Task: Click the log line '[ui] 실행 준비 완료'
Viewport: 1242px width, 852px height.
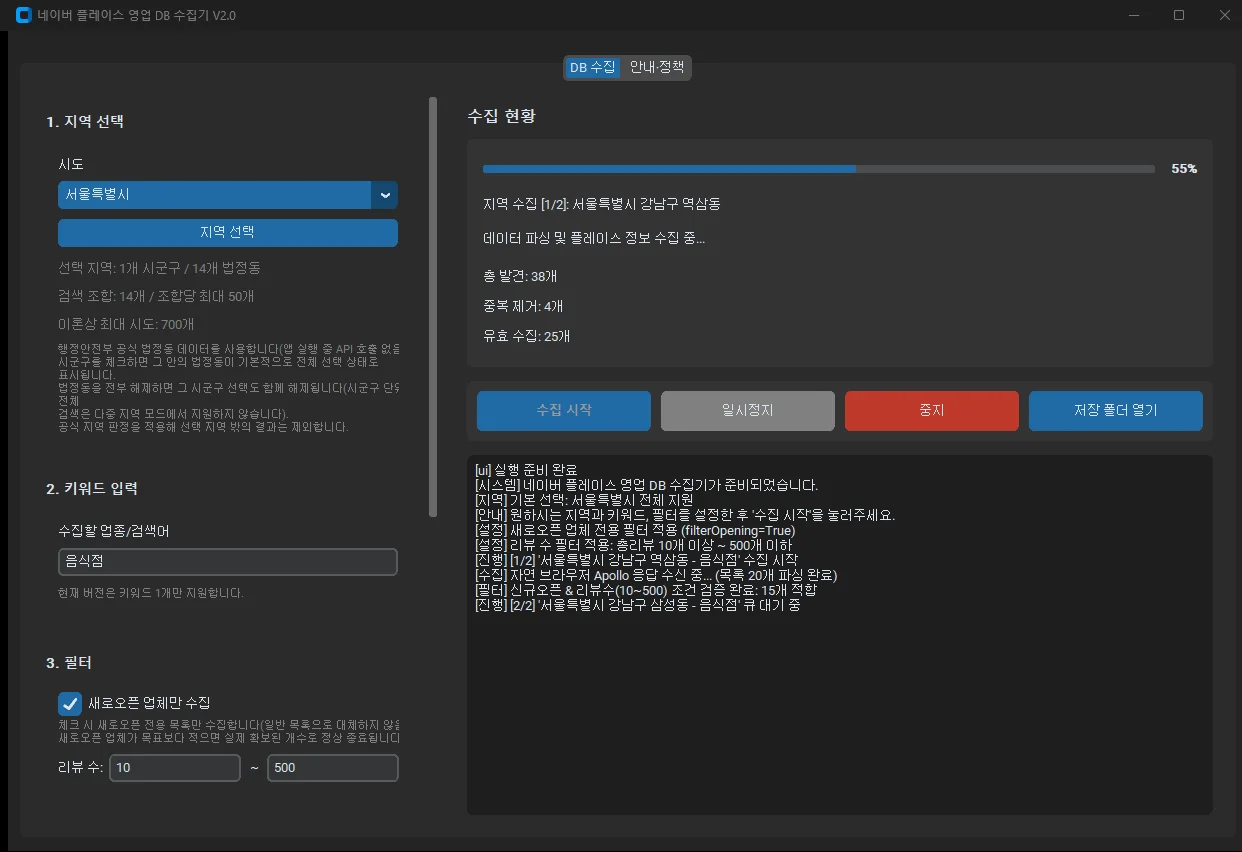Action: pyautogui.click(x=526, y=470)
